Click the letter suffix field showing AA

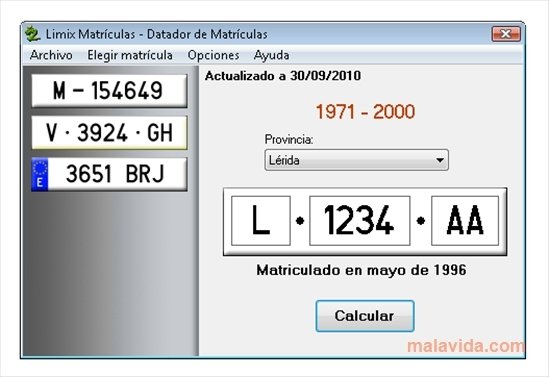click(x=465, y=221)
